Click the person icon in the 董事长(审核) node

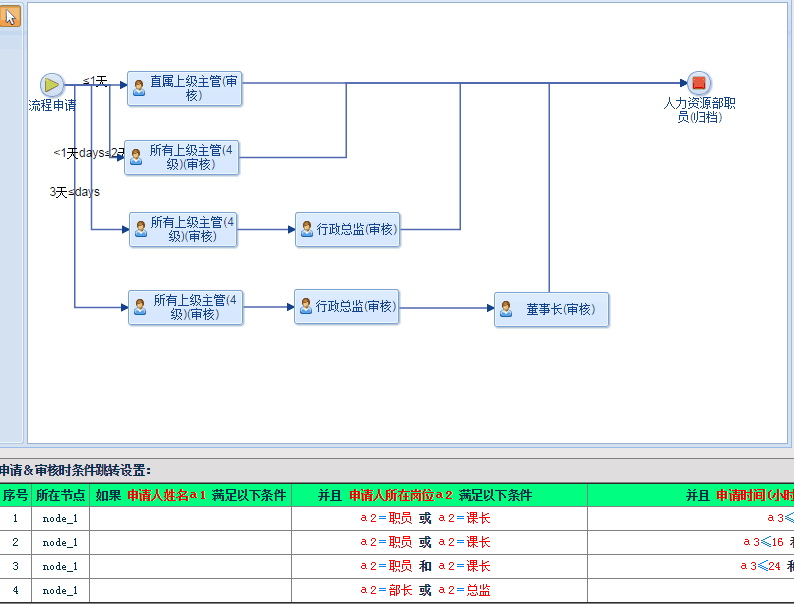507,309
